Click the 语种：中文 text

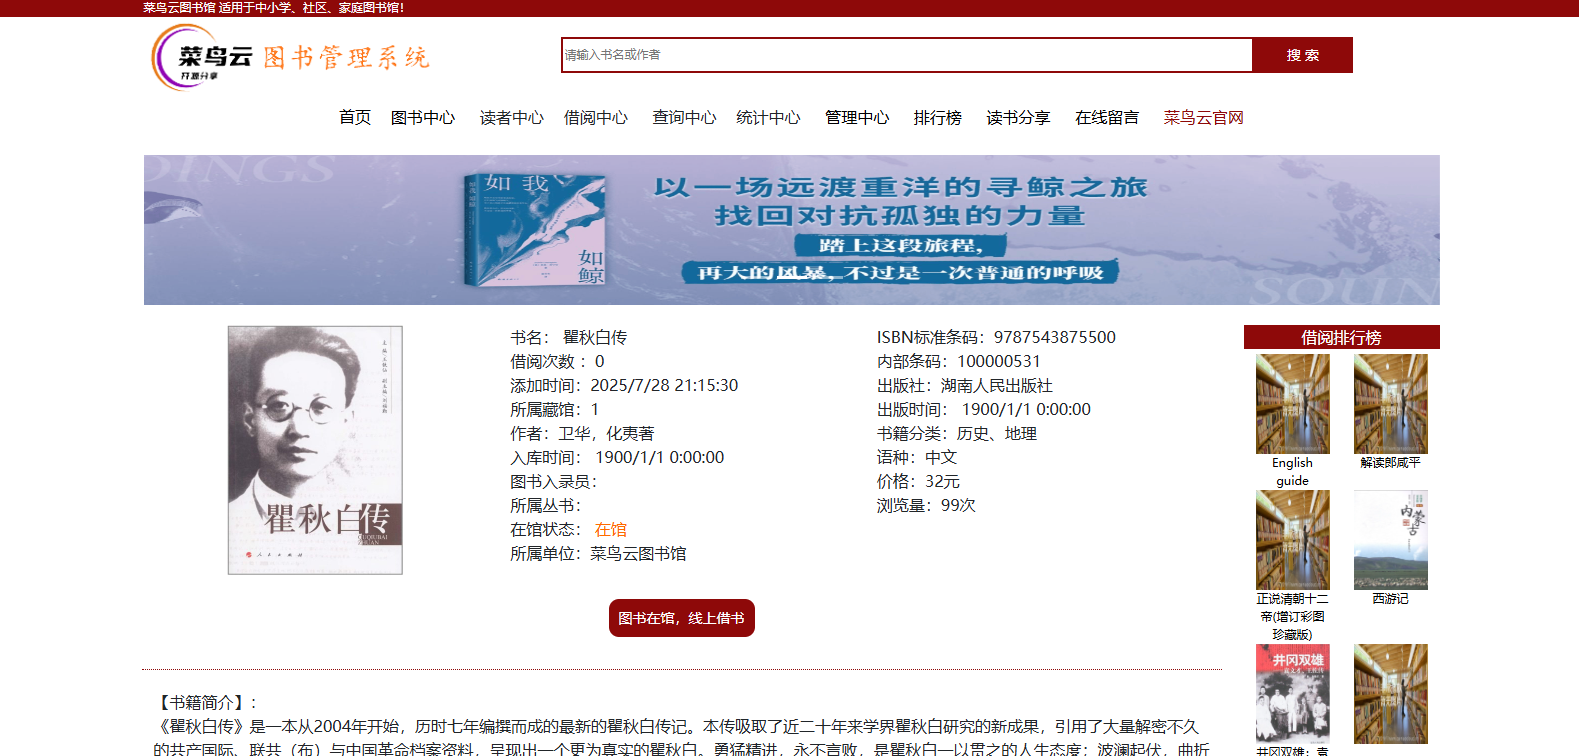(x=917, y=458)
